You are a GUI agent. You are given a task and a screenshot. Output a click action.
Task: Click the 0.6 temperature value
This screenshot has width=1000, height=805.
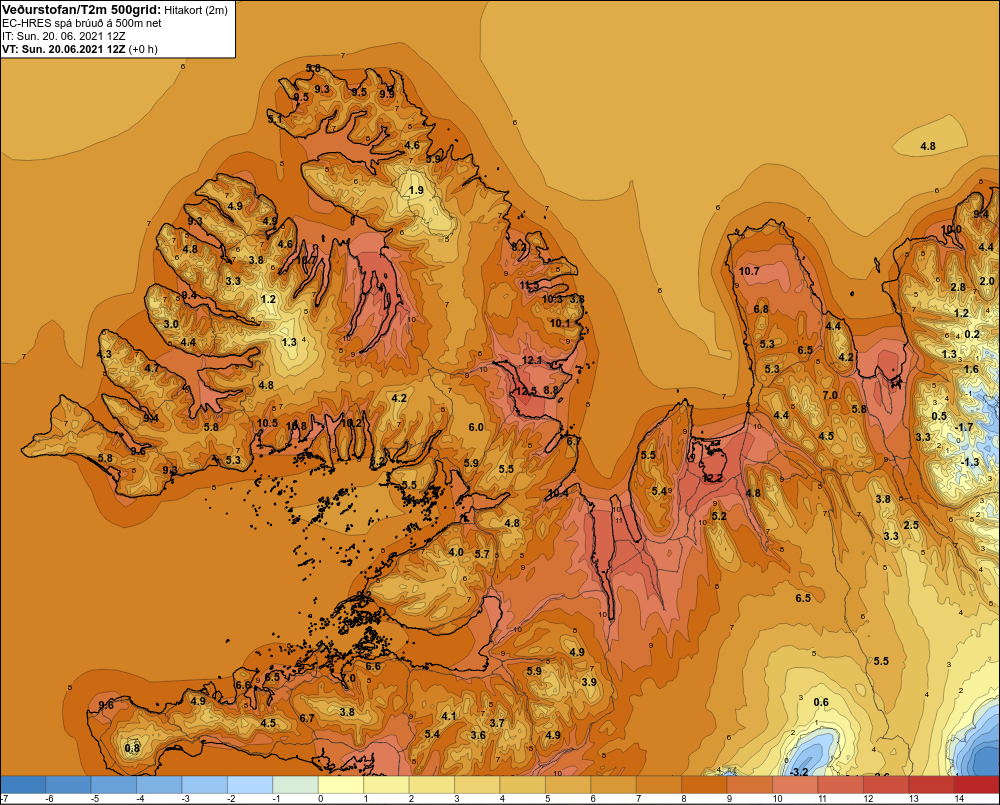coord(821,702)
